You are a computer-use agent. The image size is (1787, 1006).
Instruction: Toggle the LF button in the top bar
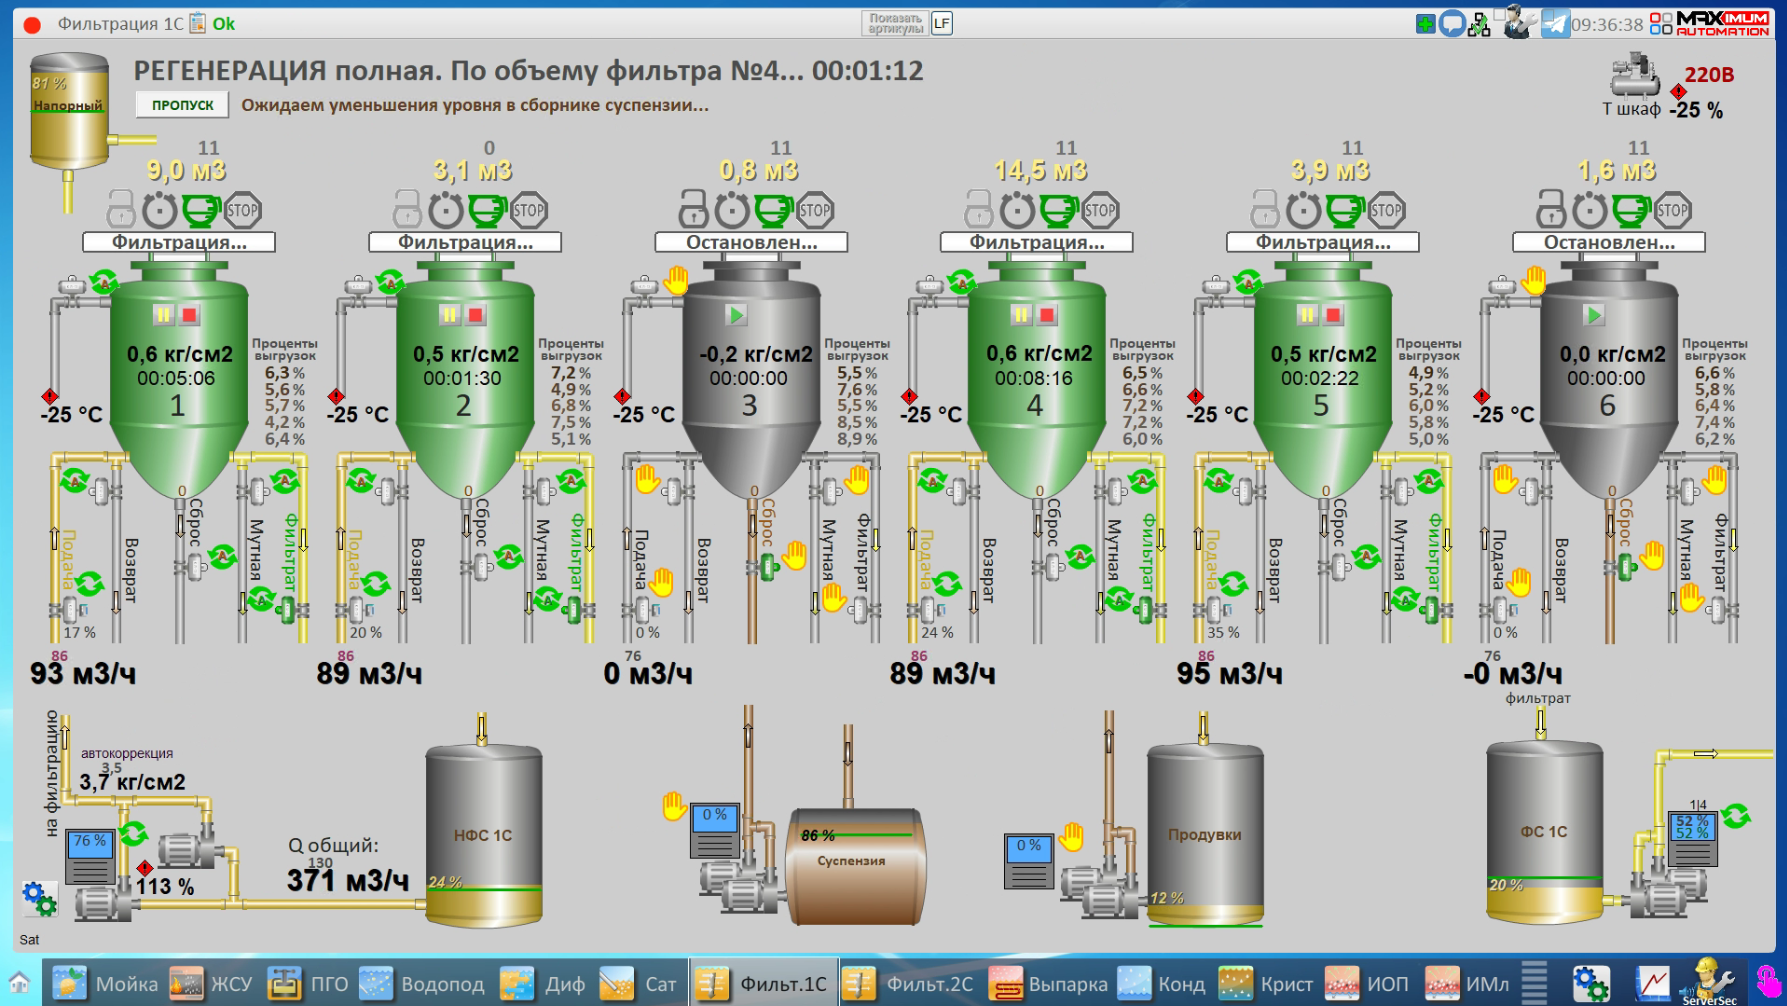point(941,23)
